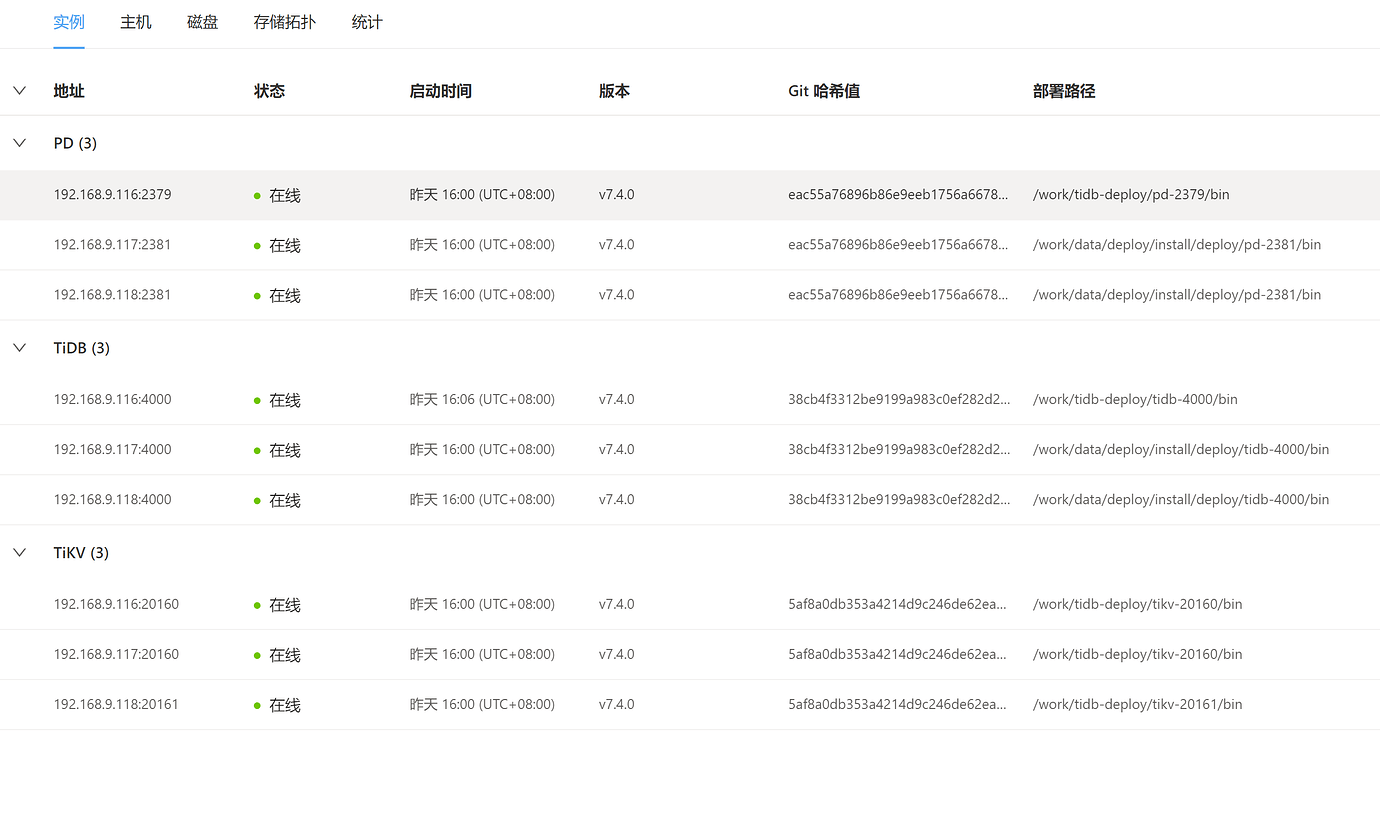Click the PD address 192.168.9.116:2379
Screen dimensions: 1380x816
(x=112, y=194)
